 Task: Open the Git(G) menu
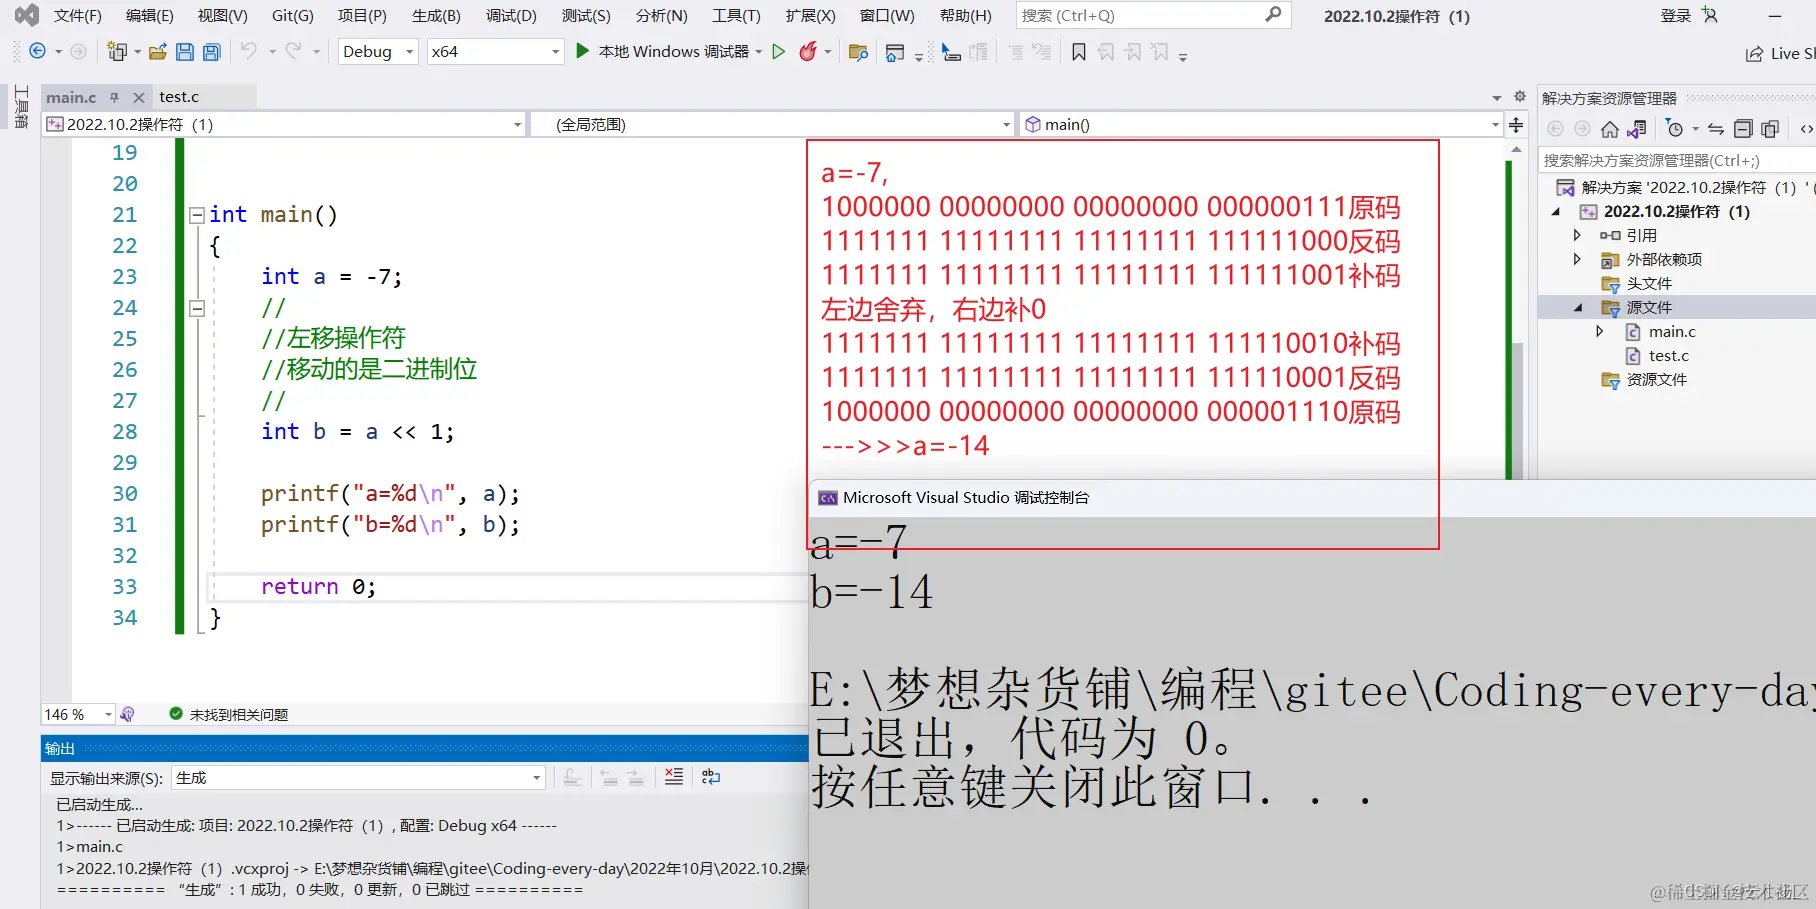[293, 16]
